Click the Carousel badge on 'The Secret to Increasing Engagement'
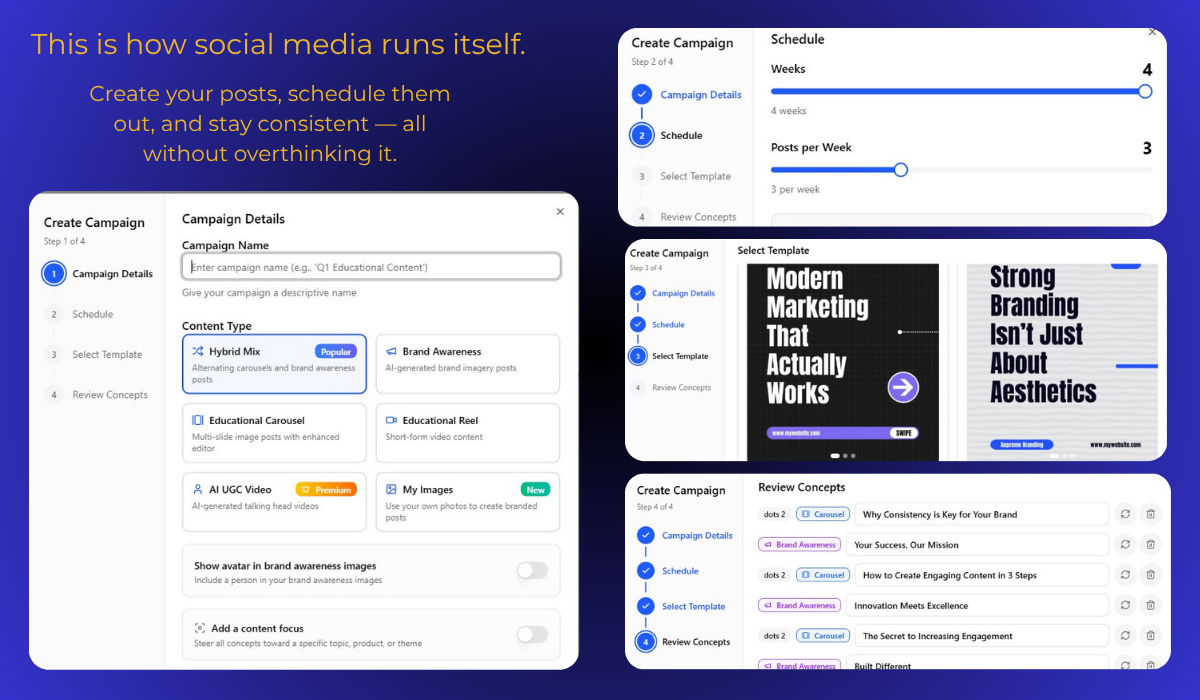 click(822, 635)
